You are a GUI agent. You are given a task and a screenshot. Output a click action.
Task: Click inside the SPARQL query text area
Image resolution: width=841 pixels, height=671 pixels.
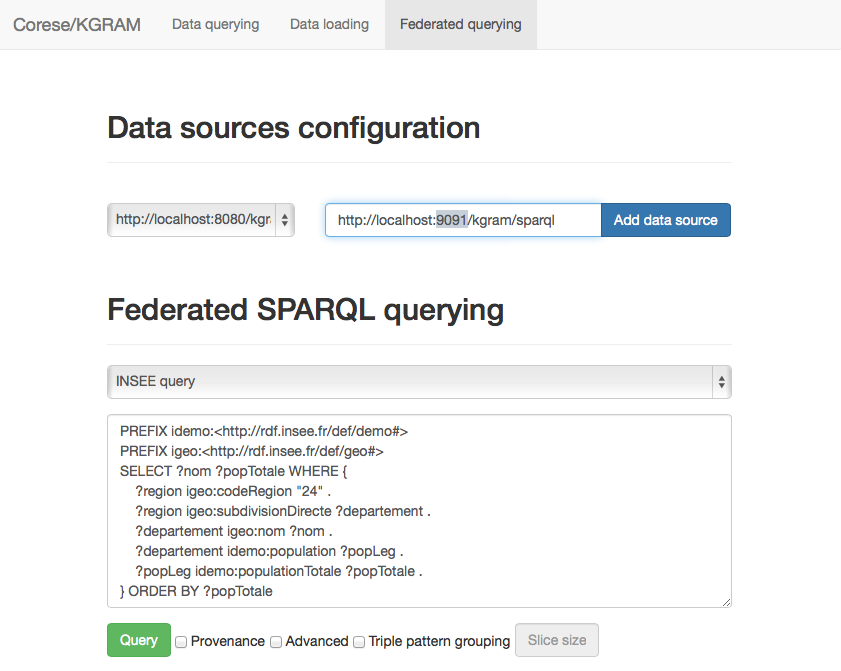click(419, 511)
